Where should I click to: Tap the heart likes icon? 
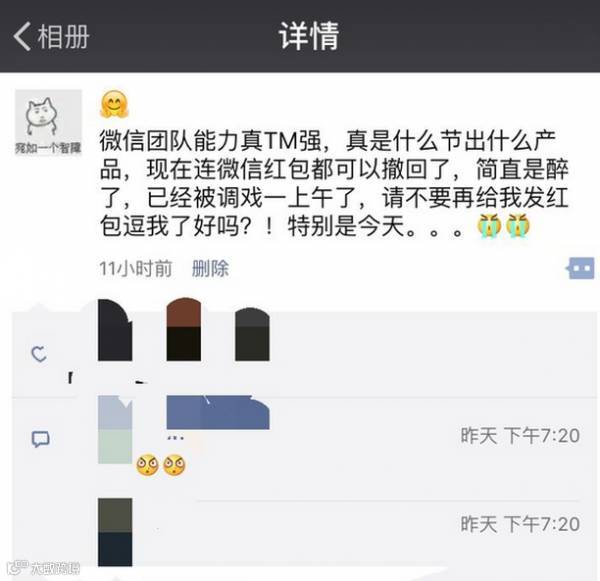[39, 354]
